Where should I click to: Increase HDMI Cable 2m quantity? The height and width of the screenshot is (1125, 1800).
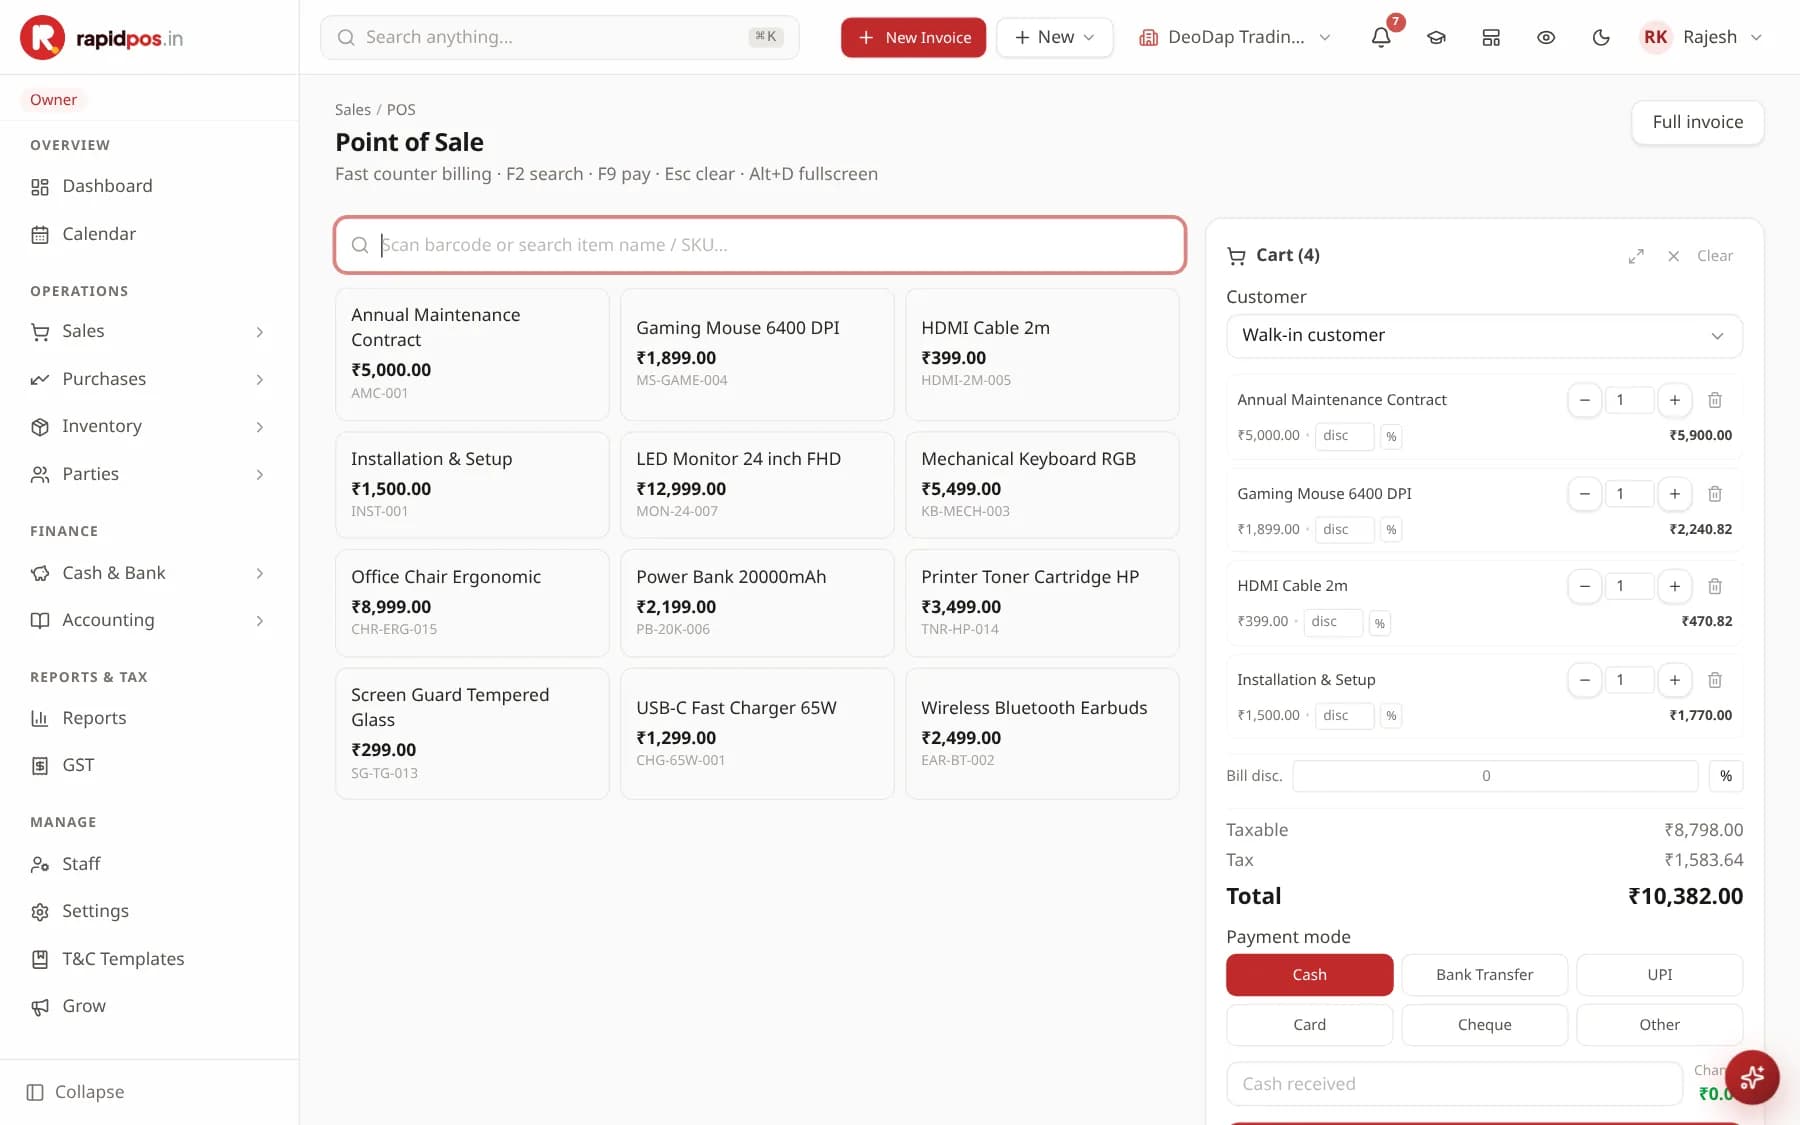tap(1674, 586)
